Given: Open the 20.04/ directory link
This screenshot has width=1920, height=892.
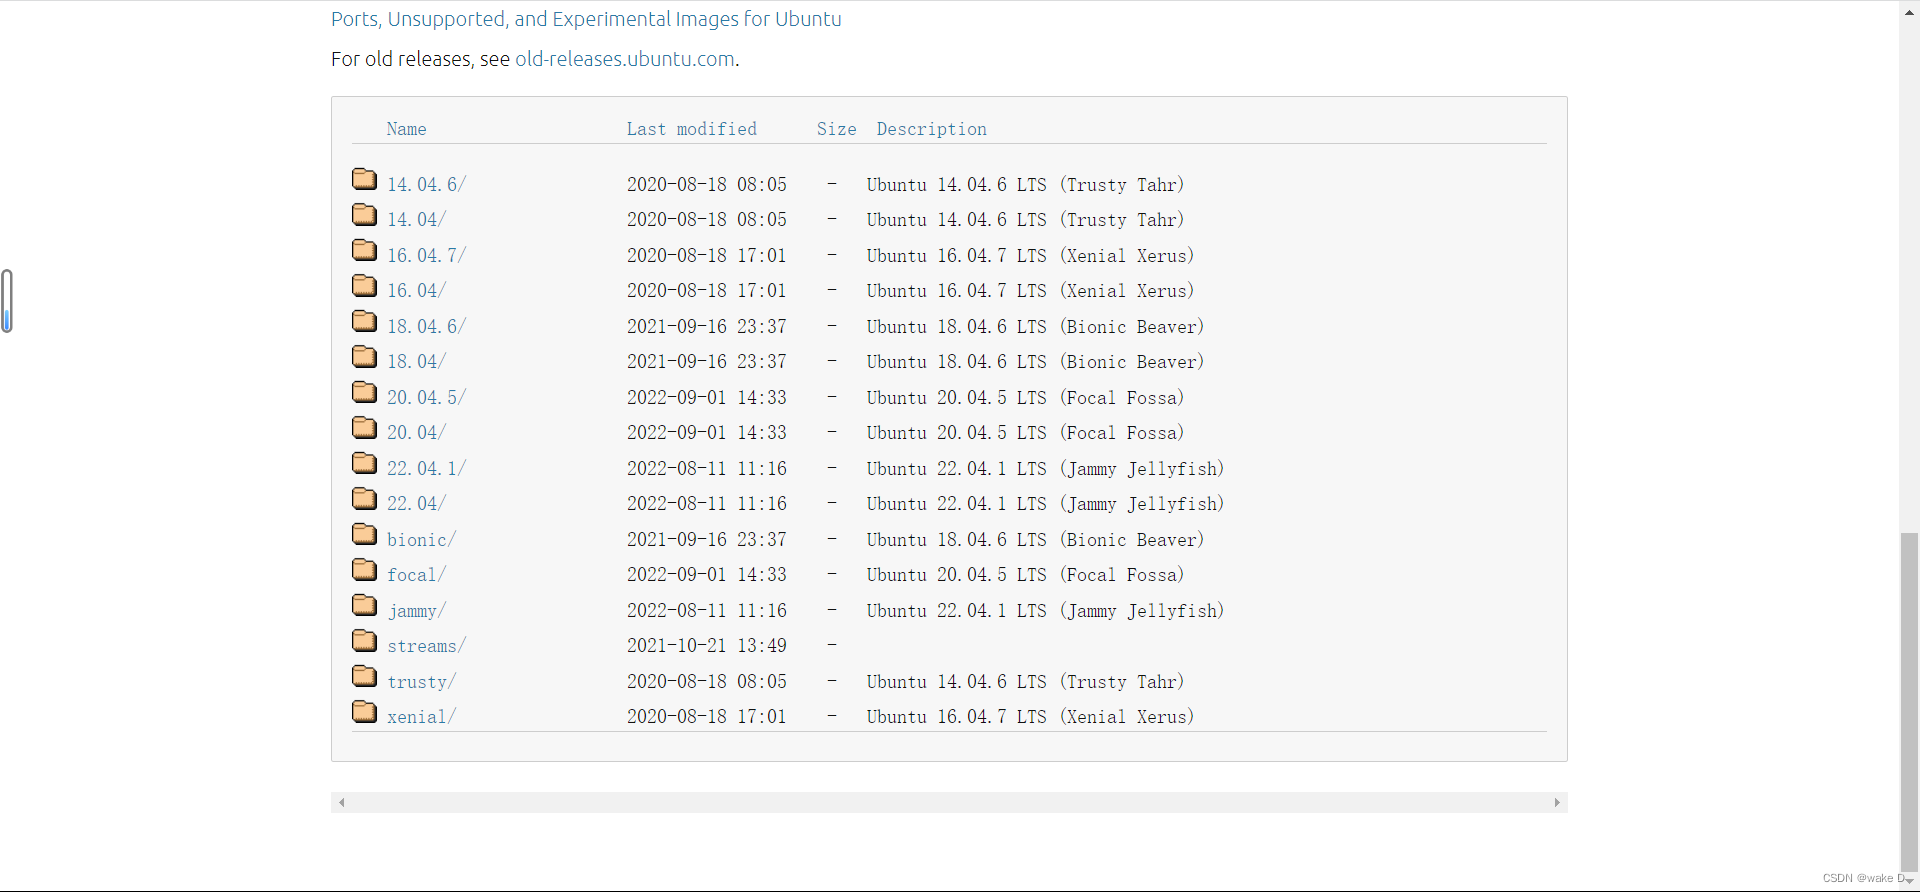Looking at the screenshot, I should (417, 433).
